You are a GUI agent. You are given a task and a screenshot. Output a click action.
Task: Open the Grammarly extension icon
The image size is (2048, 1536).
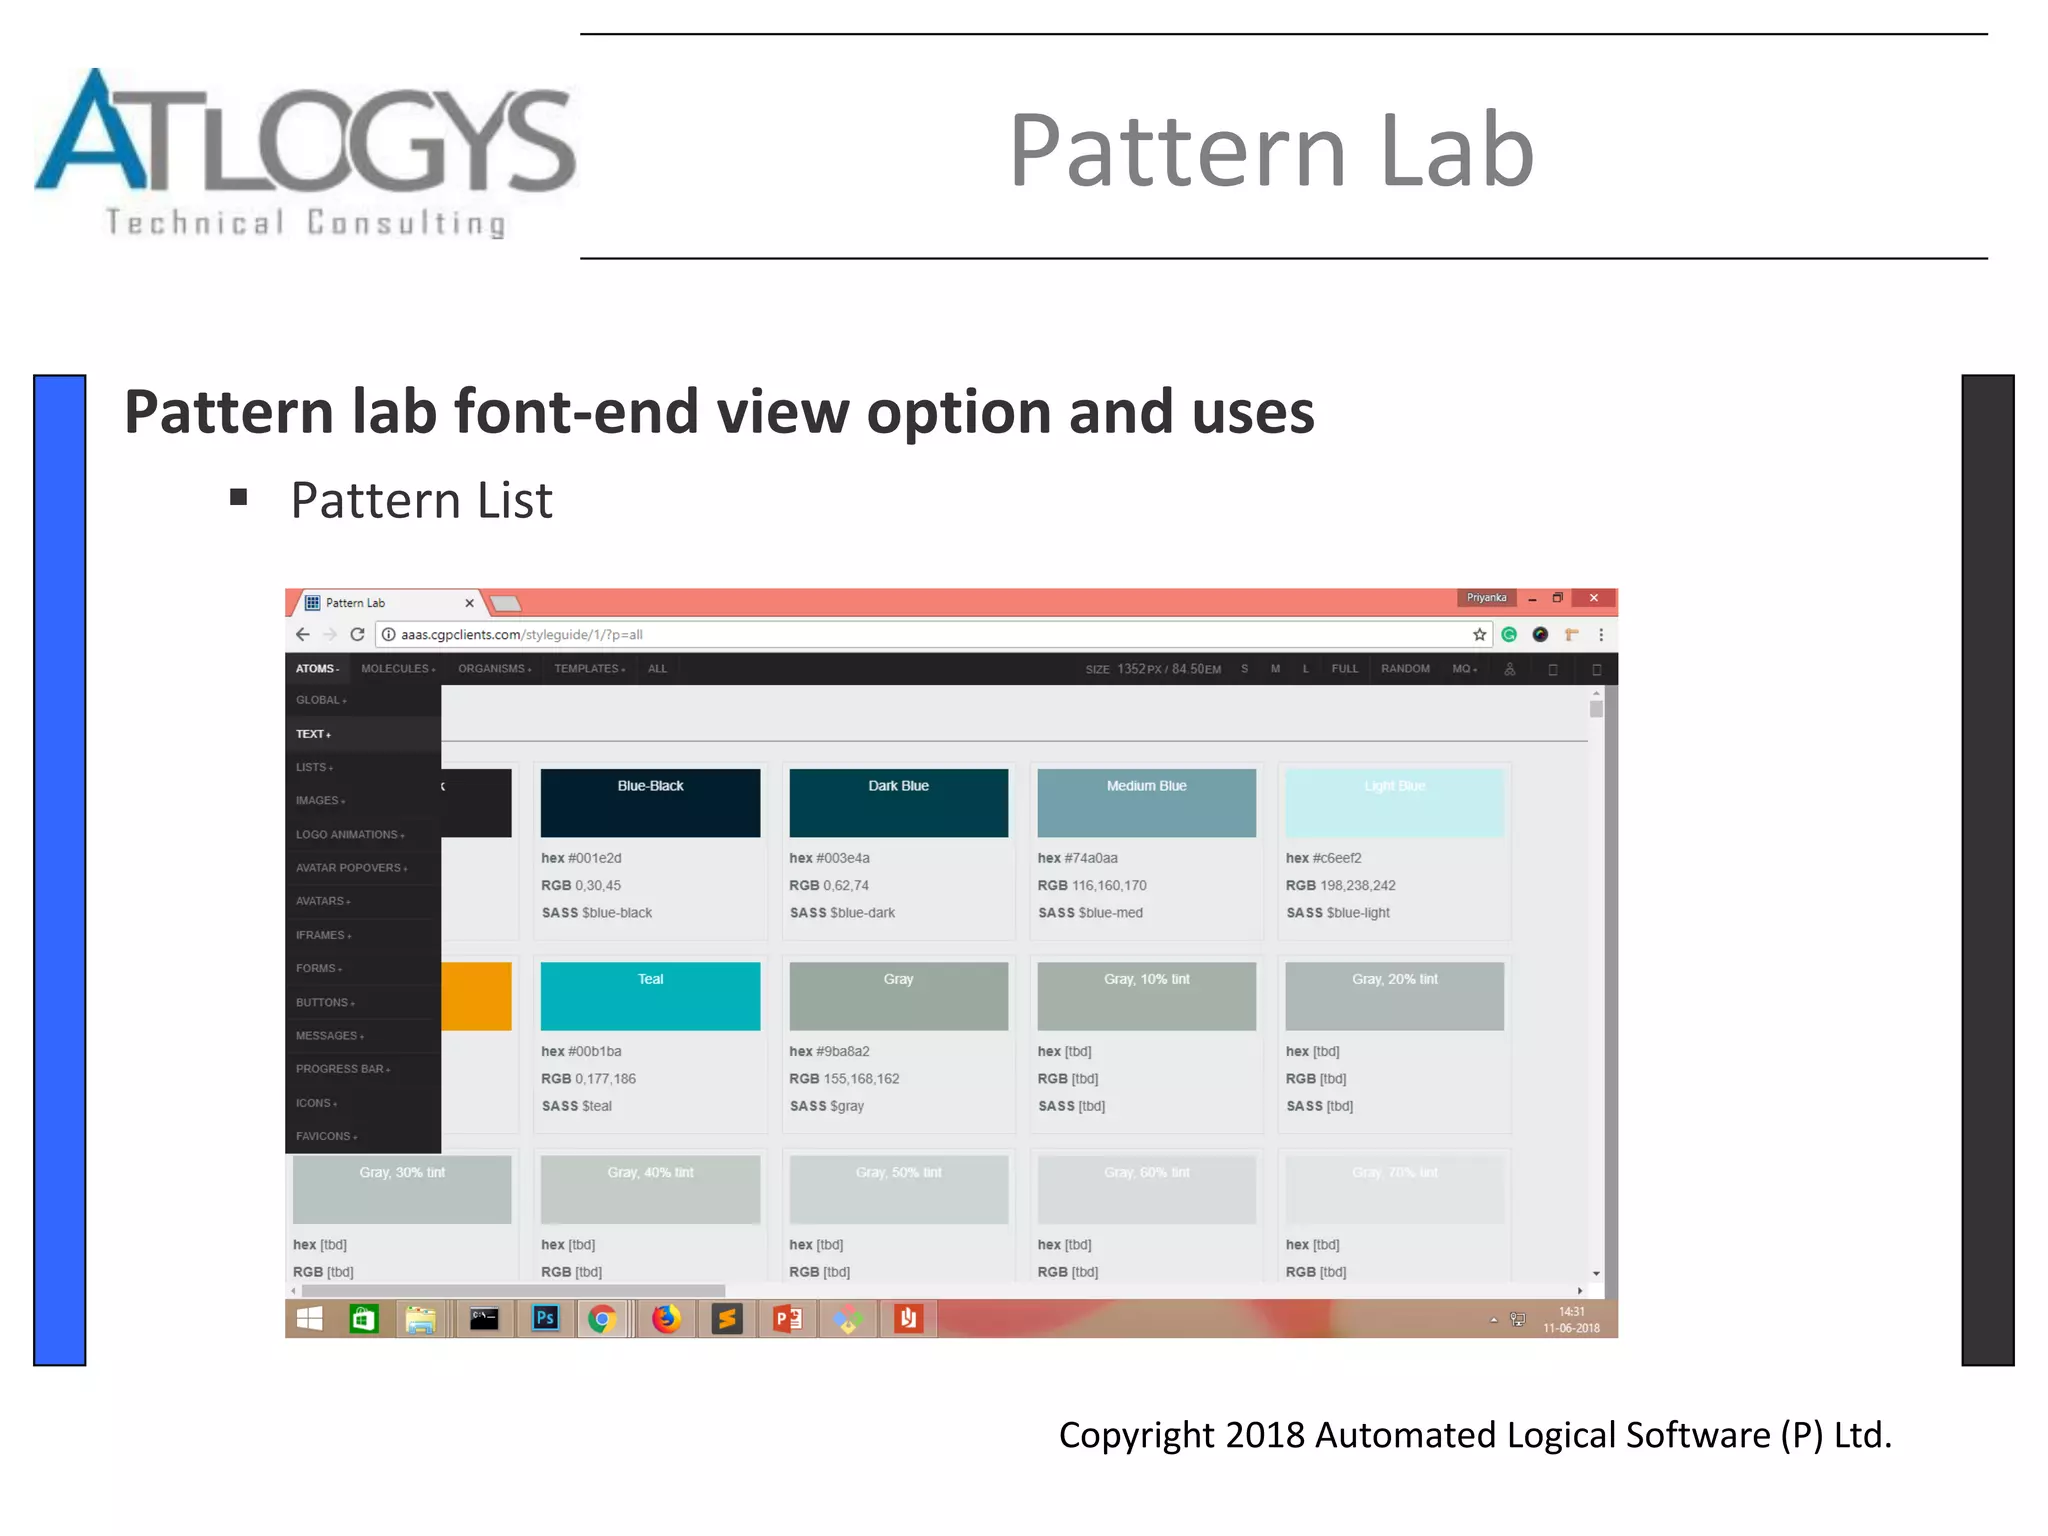pyautogui.click(x=1509, y=634)
